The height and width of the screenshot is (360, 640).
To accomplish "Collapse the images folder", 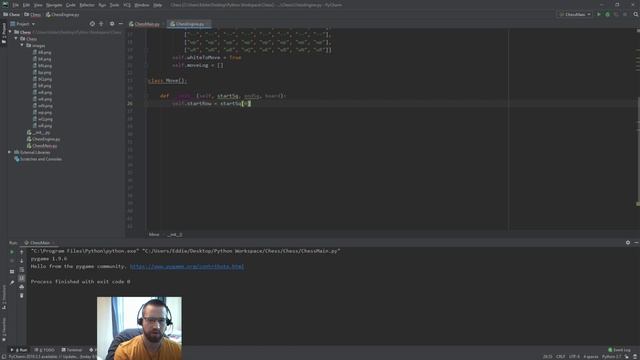I will 22,45.
